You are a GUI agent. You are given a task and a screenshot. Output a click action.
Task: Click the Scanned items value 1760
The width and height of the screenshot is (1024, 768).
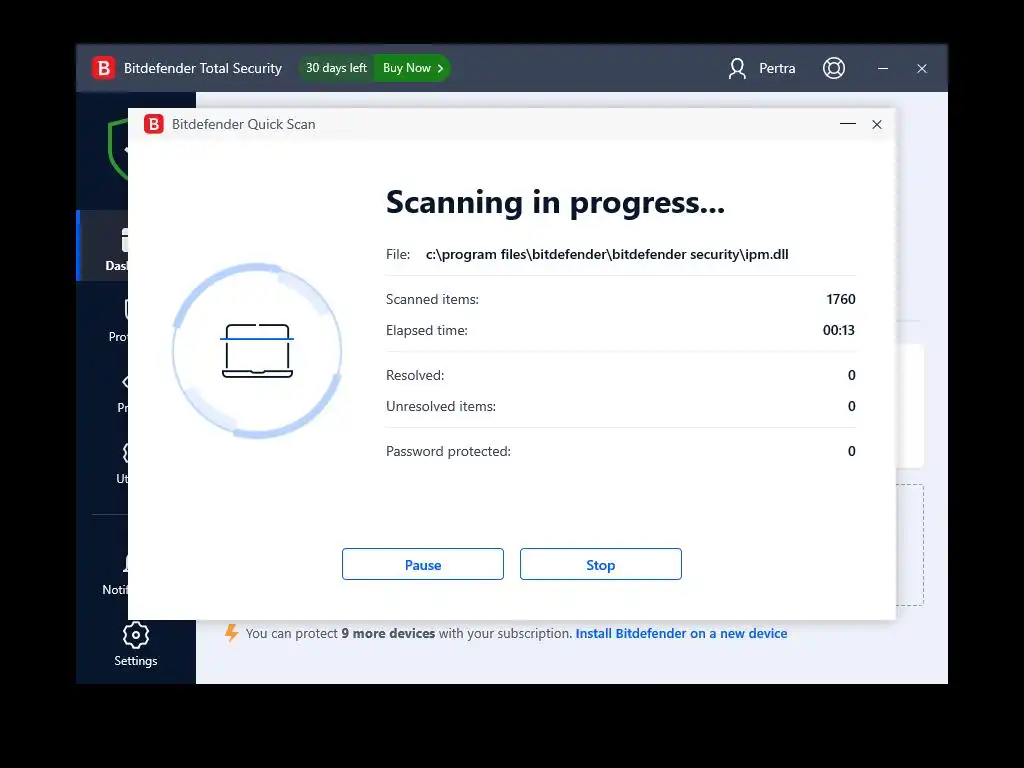point(840,299)
